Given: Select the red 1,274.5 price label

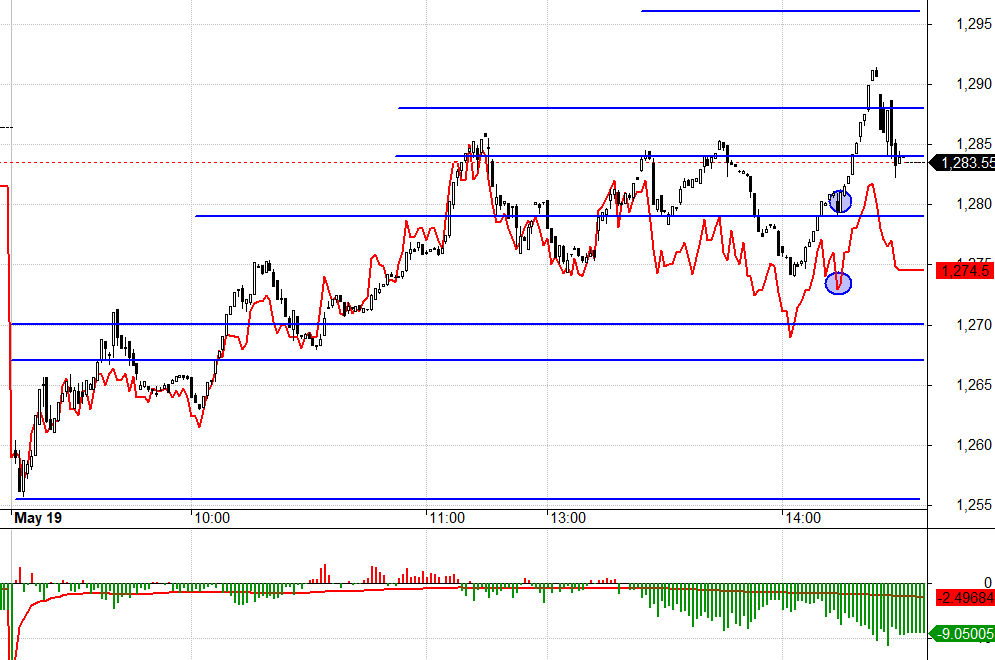Looking at the screenshot, I should tap(964, 270).
